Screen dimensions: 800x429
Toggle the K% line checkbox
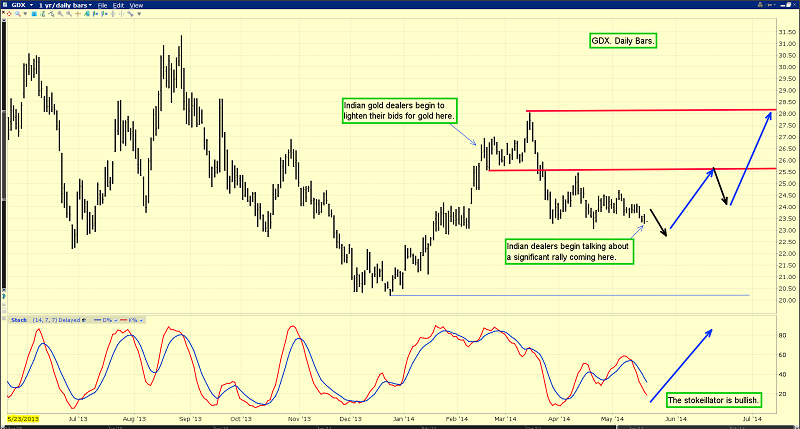141,320
